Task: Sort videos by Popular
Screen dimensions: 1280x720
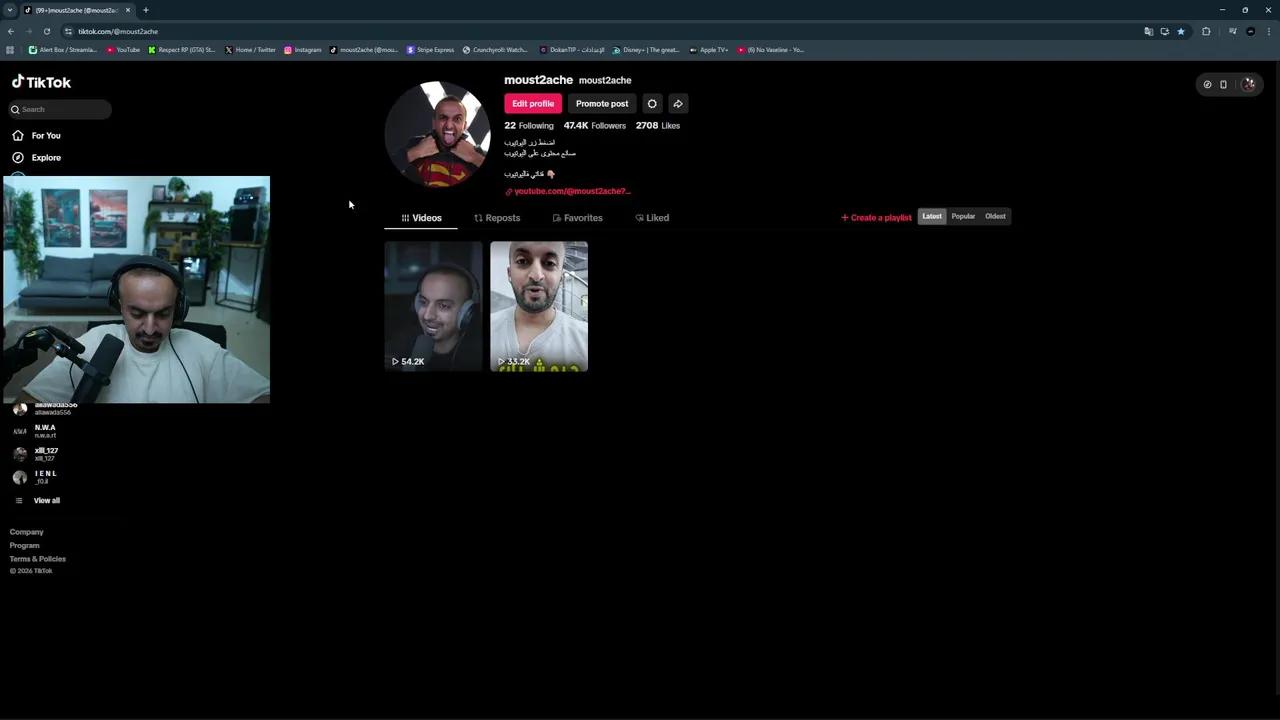Action: click(963, 216)
